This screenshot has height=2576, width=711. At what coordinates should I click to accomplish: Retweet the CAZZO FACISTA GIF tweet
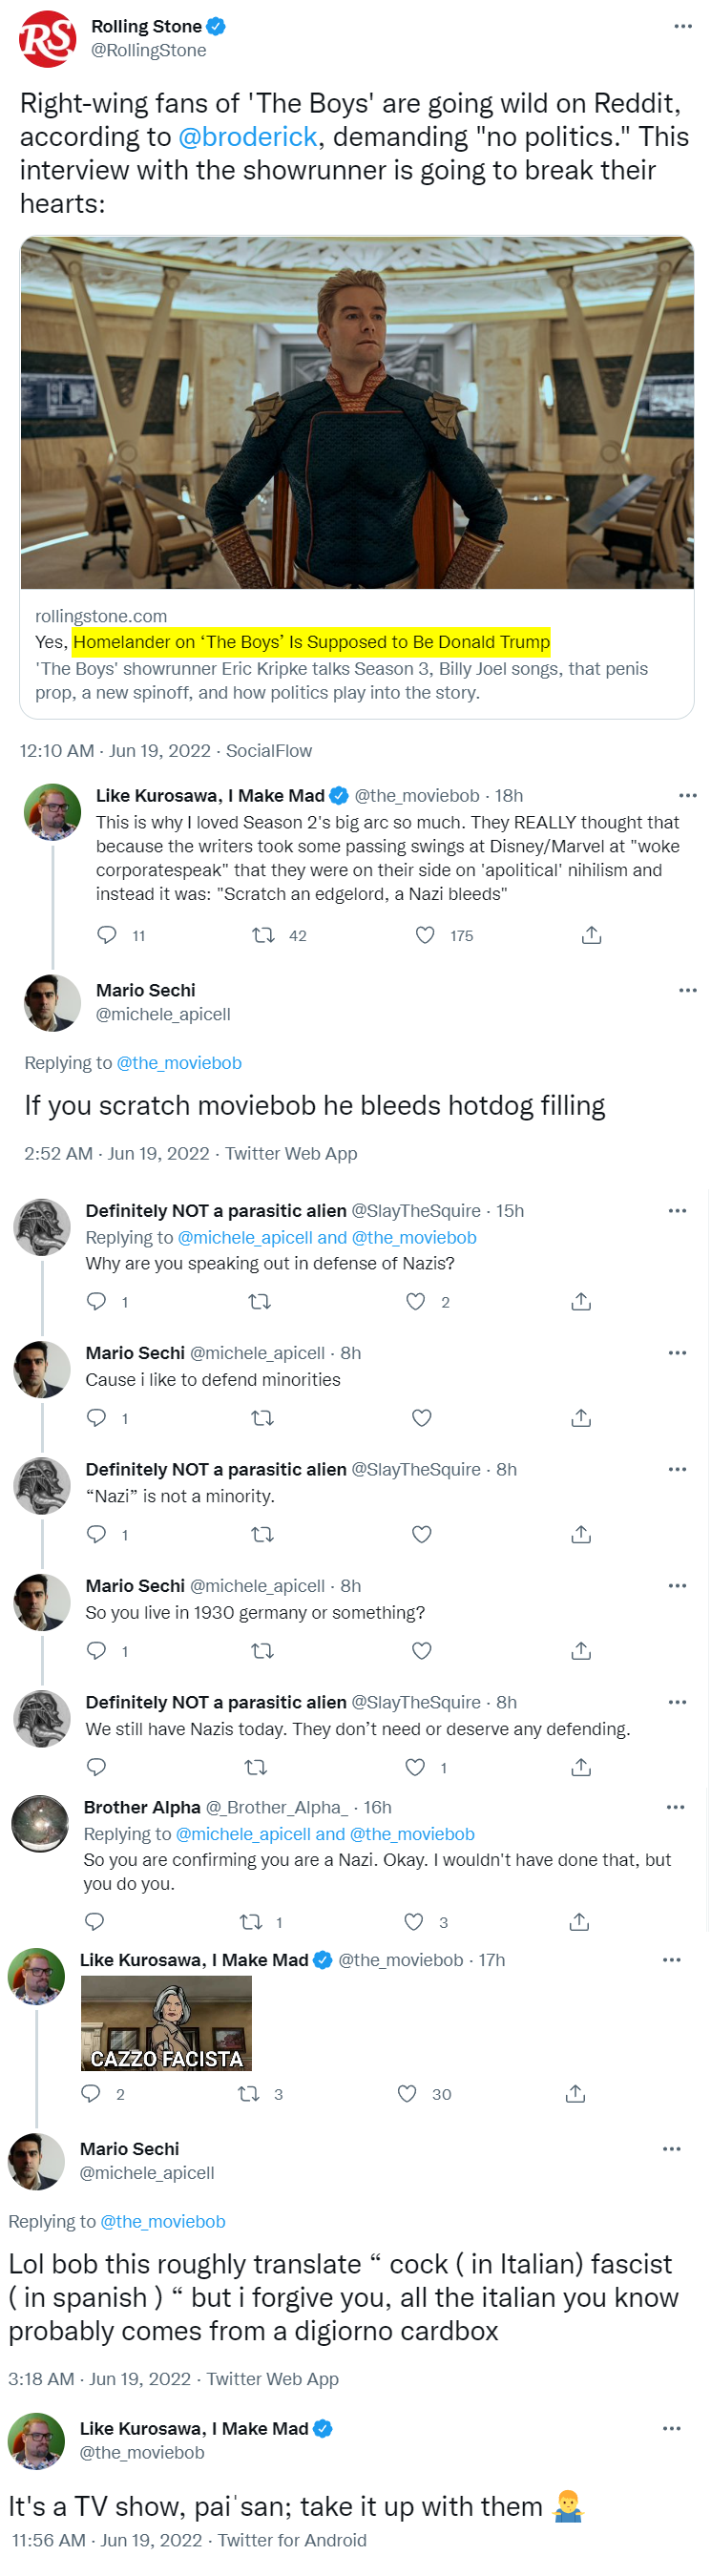tap(248, 2094)
